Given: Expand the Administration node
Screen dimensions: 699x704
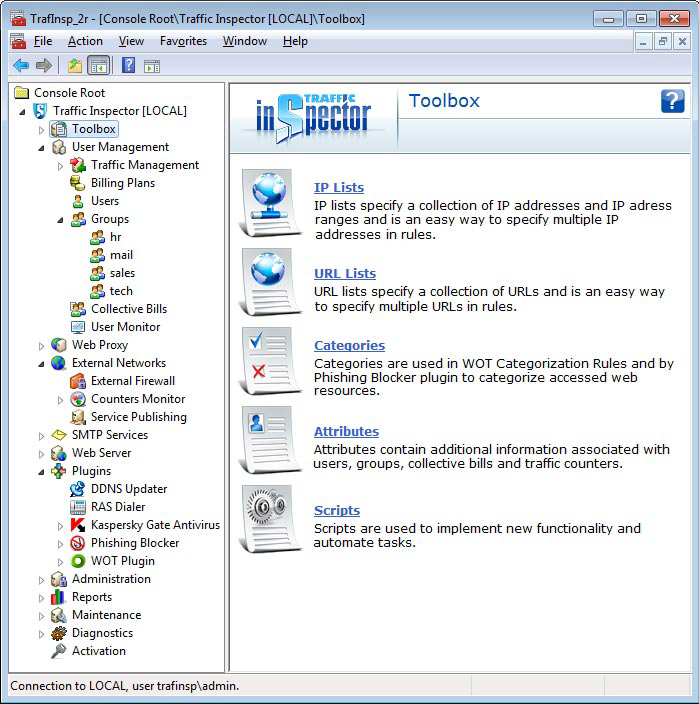Looking at the screenshot, I should (41, 580).
